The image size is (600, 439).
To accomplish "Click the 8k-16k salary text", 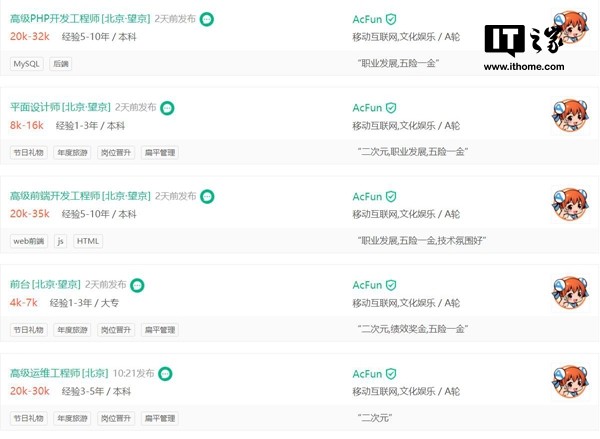I will [x=27, y=126].
